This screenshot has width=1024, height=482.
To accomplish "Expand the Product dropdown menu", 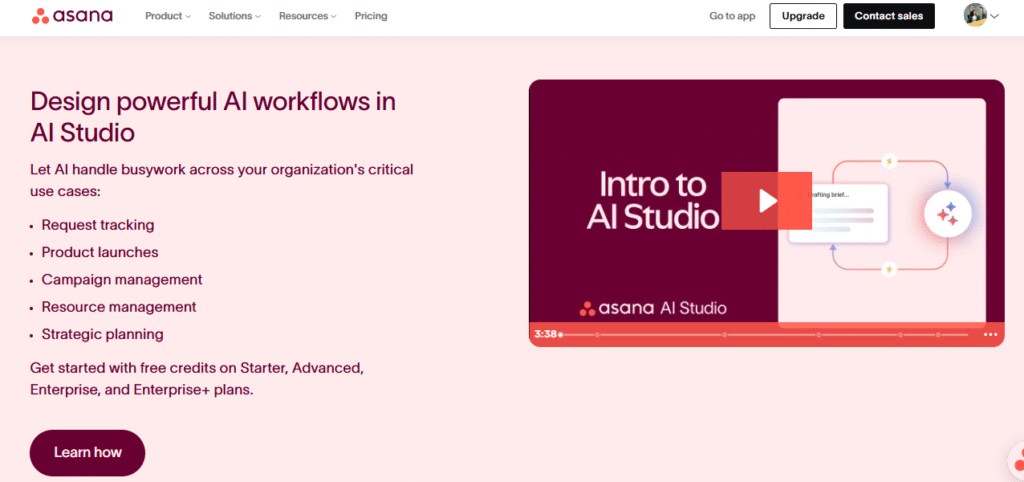I will pos(167,16).
